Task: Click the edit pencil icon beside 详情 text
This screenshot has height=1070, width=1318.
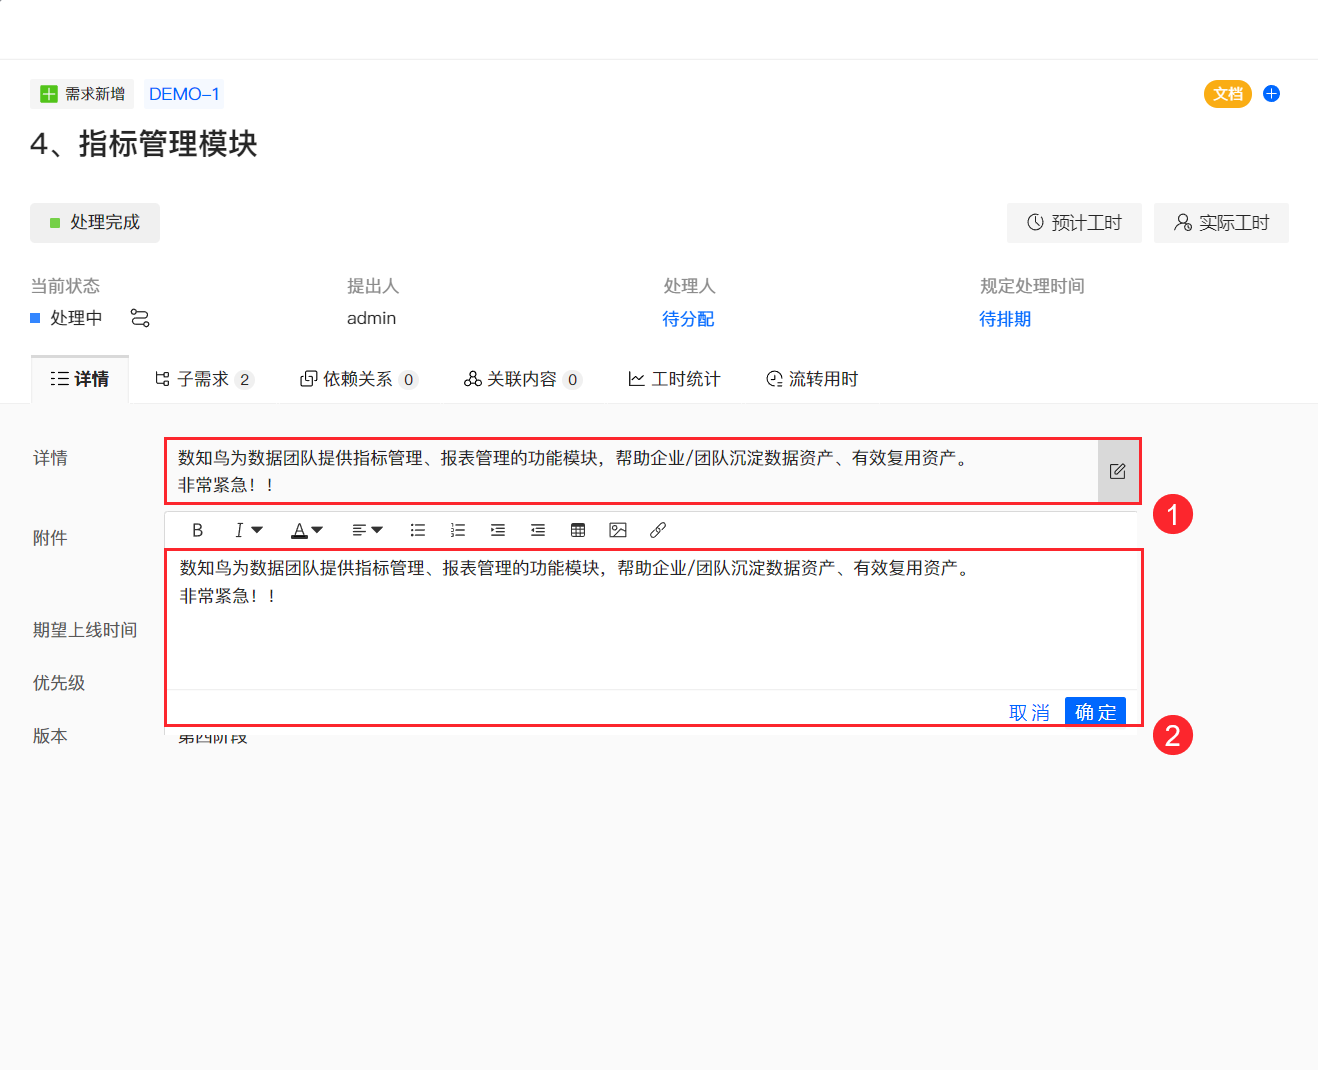Action: 1118,471
